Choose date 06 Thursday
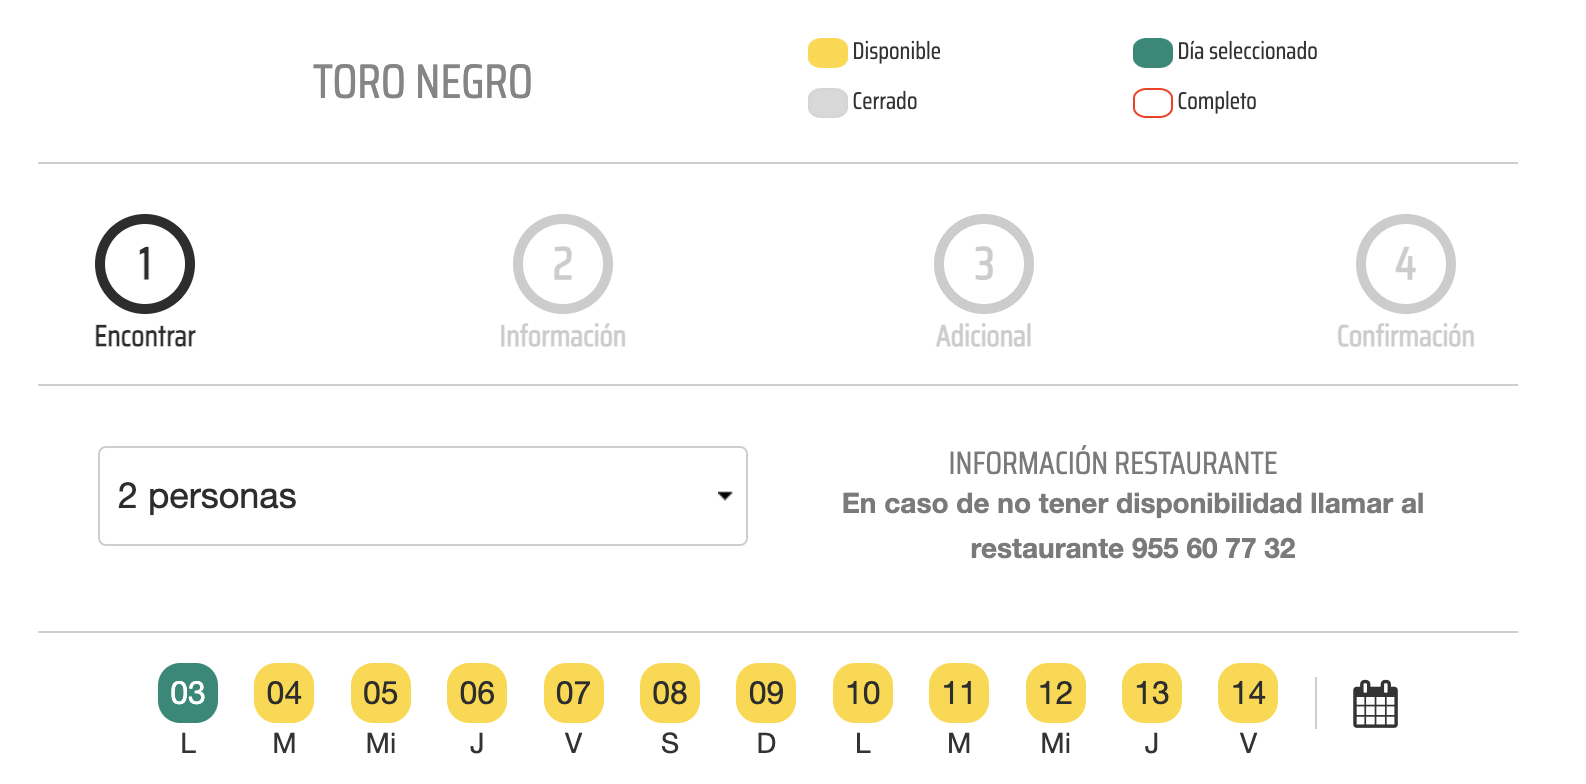Image resolution: width=1586 pixels, height=784 pixels. tap(477, 693)
